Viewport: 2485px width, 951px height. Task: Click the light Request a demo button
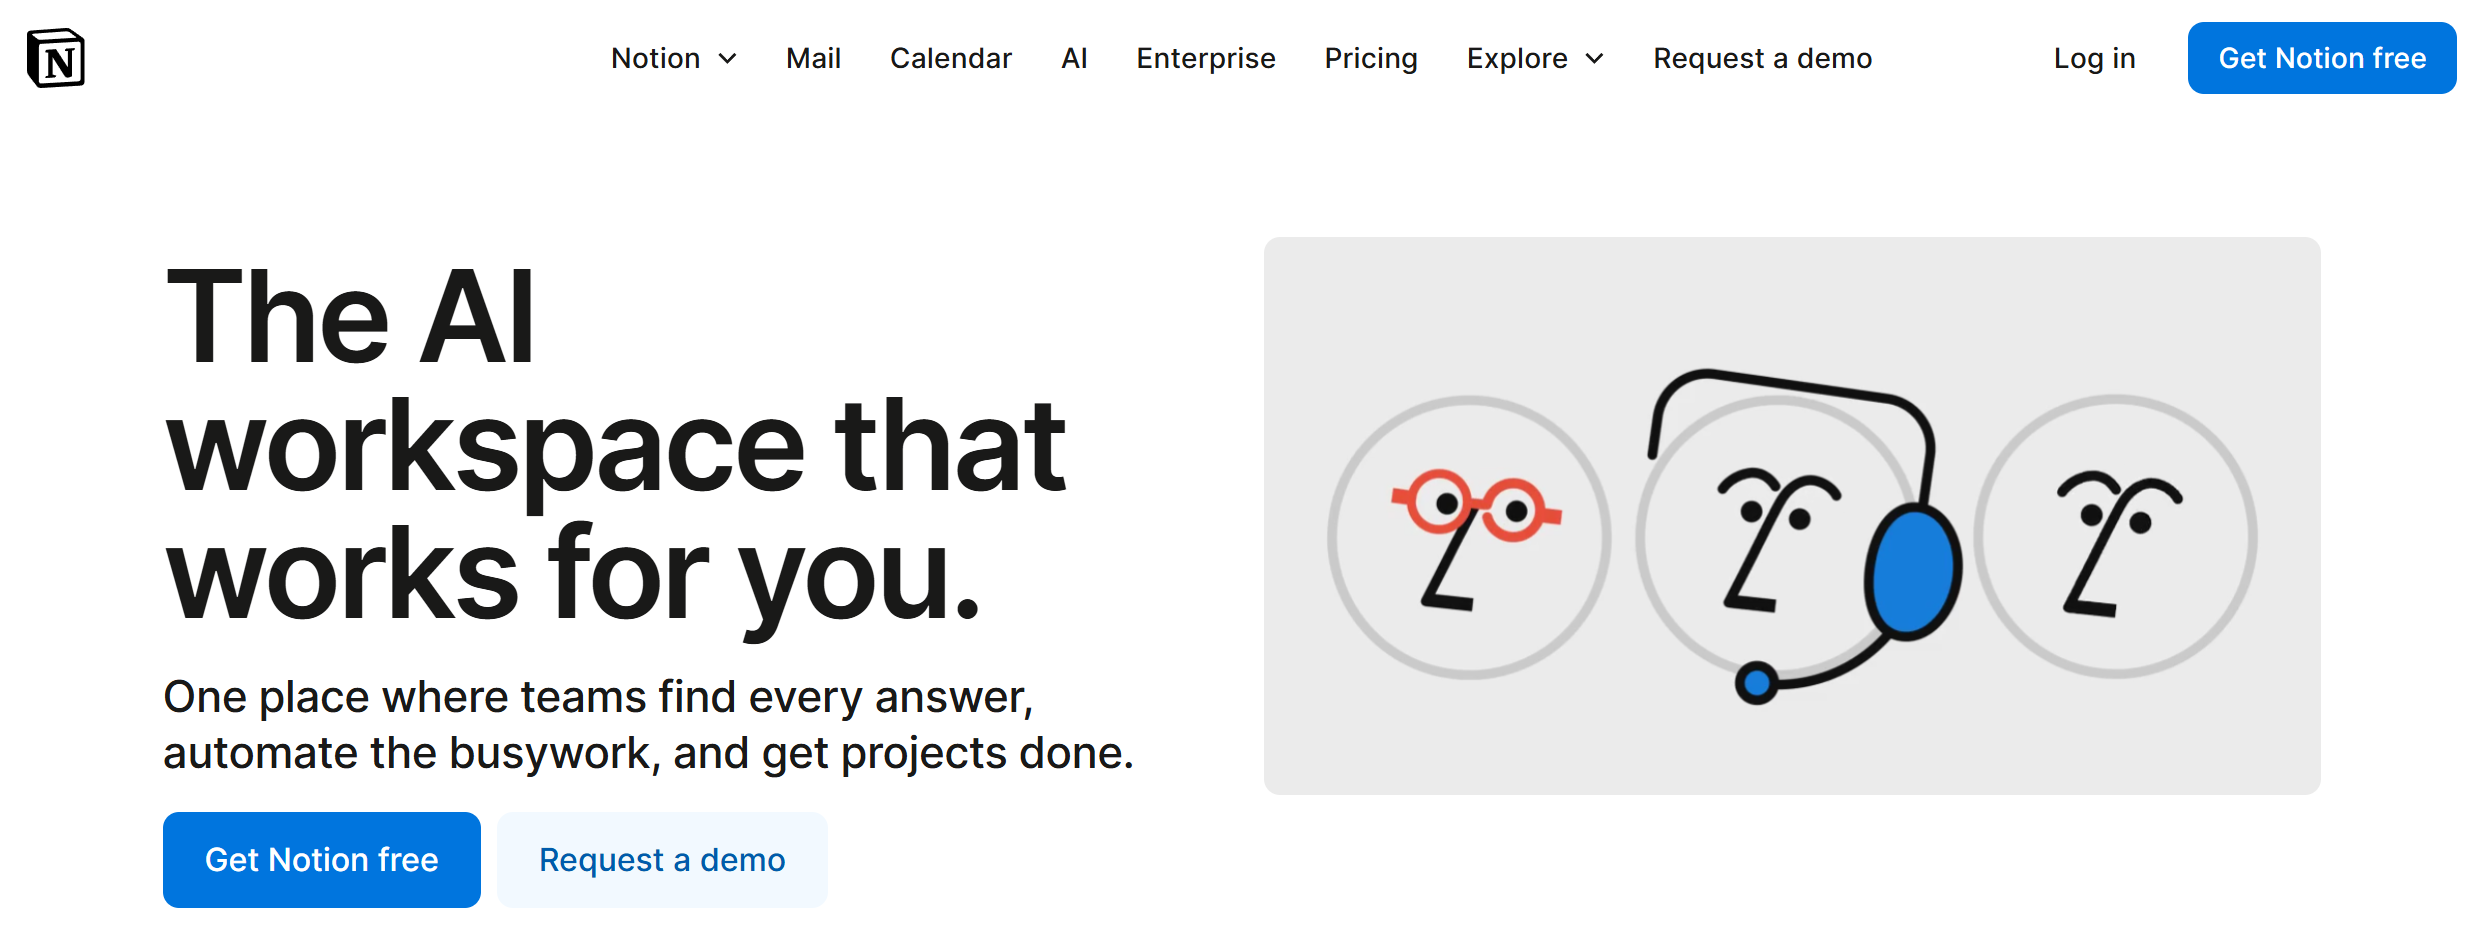click(662, 860)
